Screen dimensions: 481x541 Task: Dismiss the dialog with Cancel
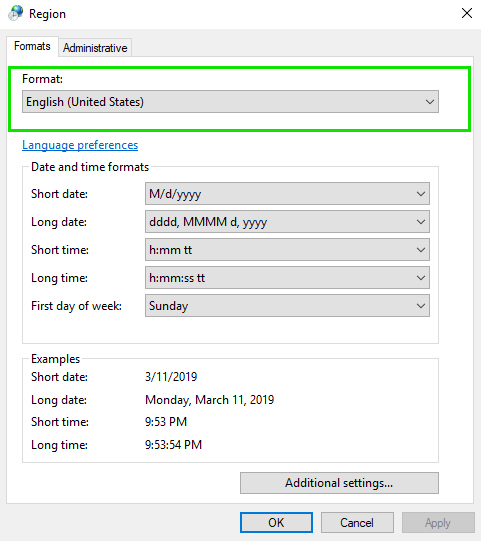357,522
